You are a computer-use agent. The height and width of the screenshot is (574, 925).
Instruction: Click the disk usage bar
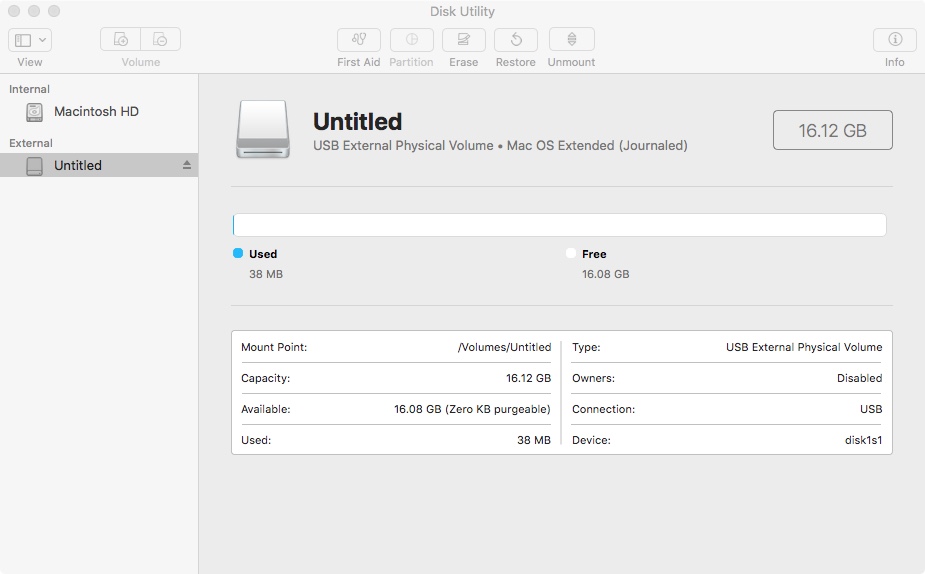click(x=559, y=225)
